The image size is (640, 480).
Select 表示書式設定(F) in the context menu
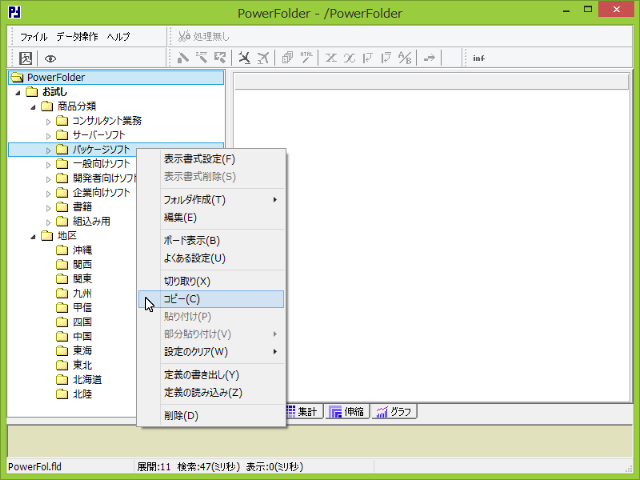(x=211, y=159)
